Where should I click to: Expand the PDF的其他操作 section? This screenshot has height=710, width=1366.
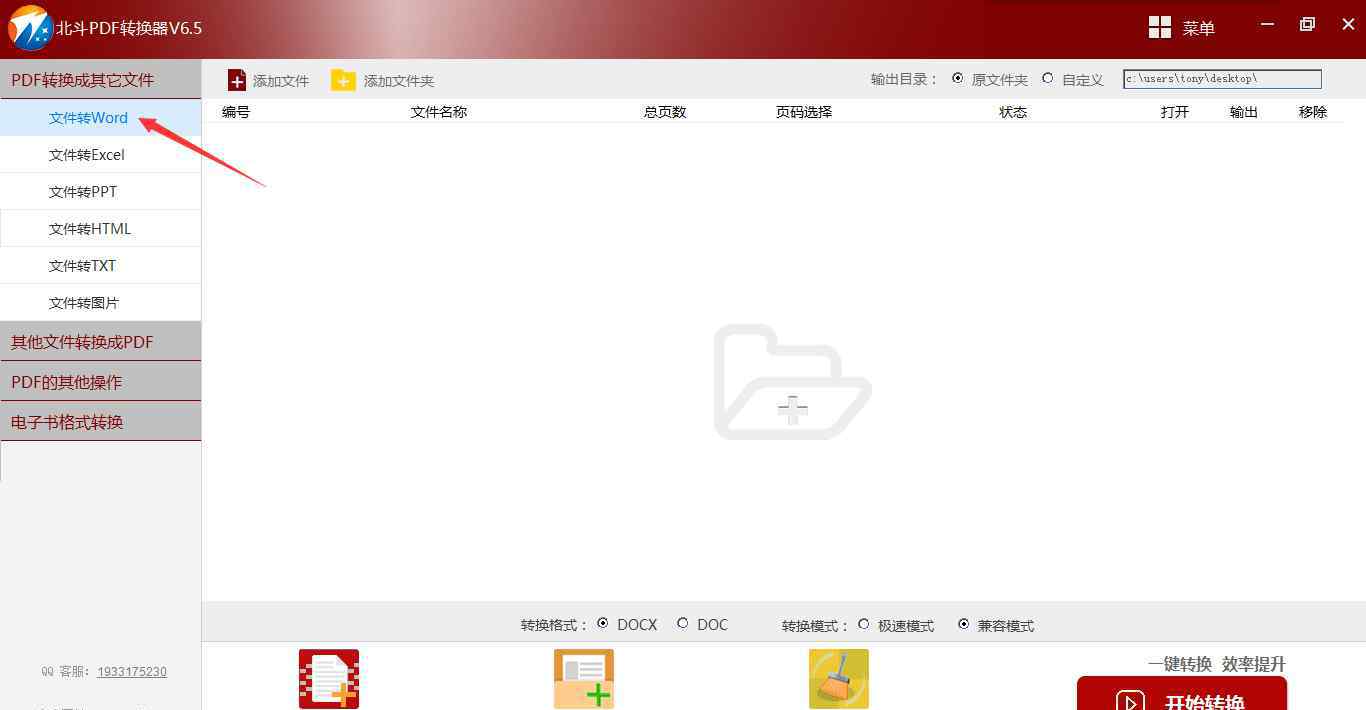coord(100,382)
